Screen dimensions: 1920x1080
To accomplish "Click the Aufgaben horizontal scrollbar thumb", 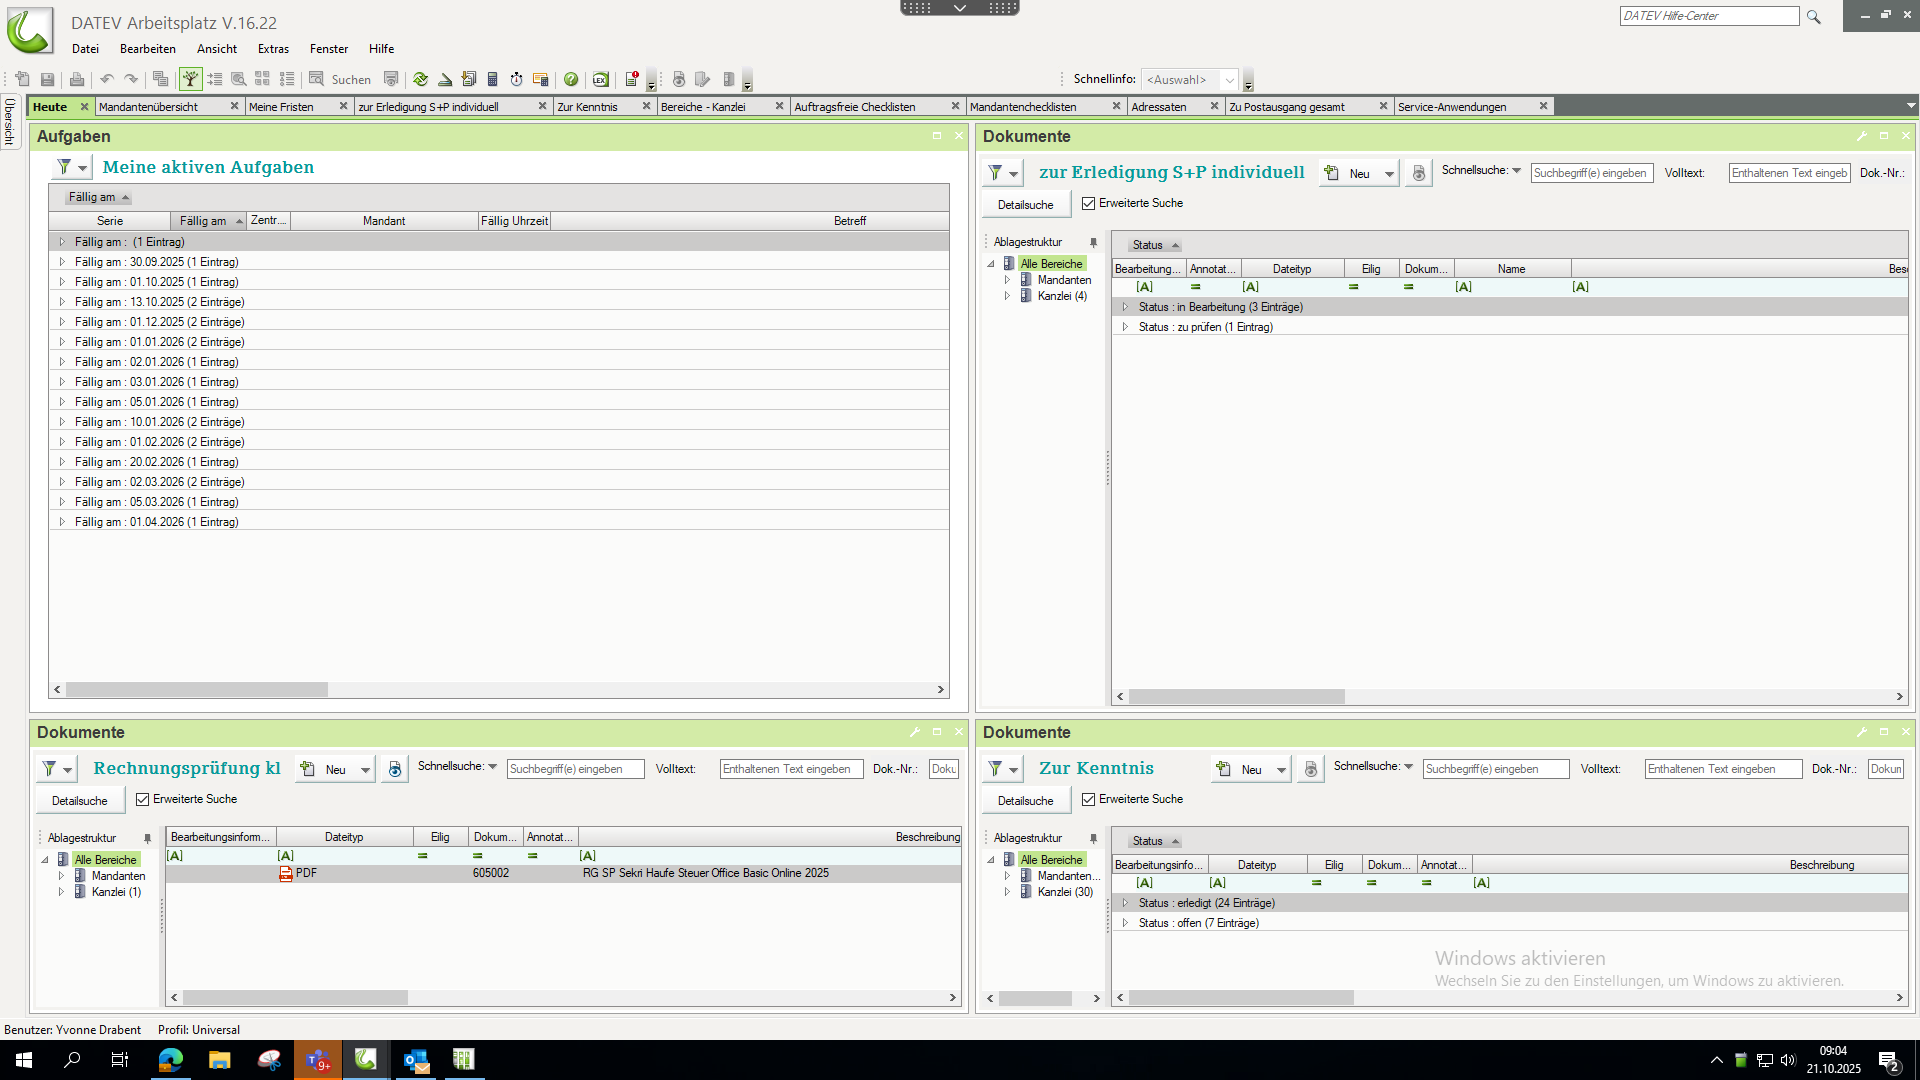I will (x=197, y=690).
